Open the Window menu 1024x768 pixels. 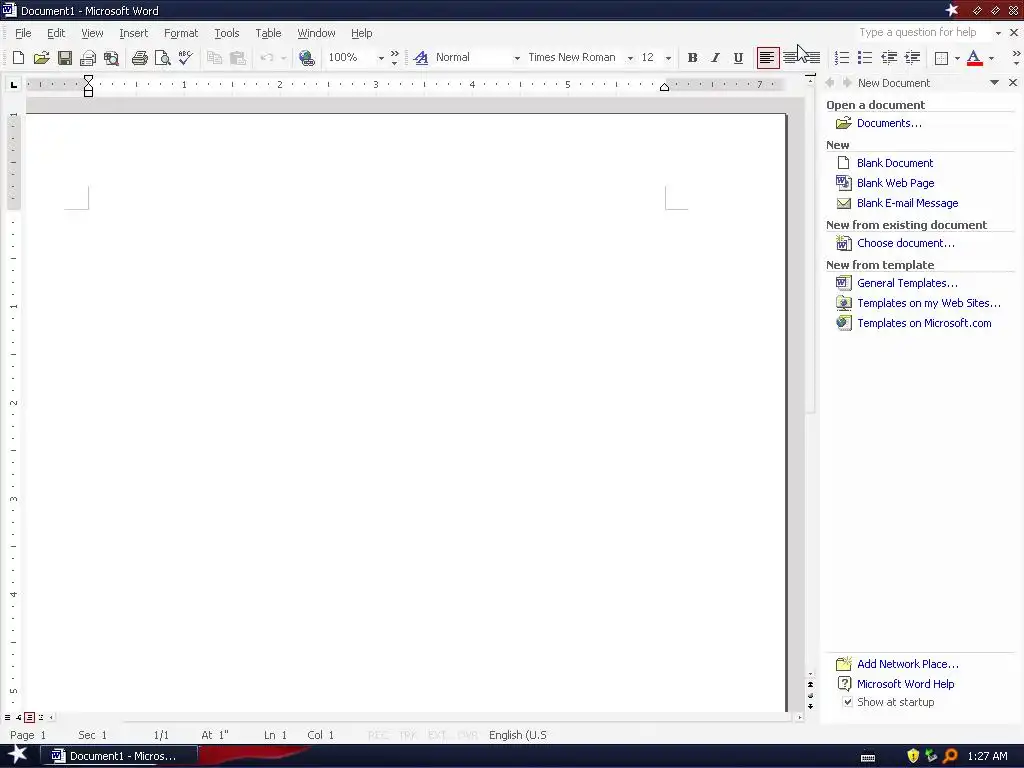pos(316,33)
